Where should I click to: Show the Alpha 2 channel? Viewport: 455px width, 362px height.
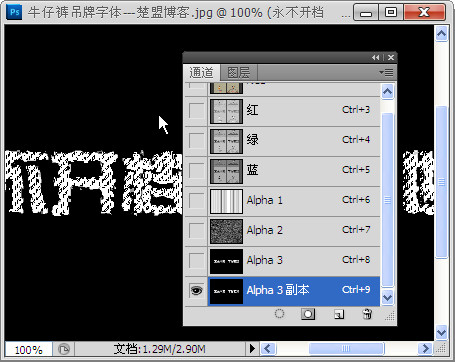[x=196, y=230]
